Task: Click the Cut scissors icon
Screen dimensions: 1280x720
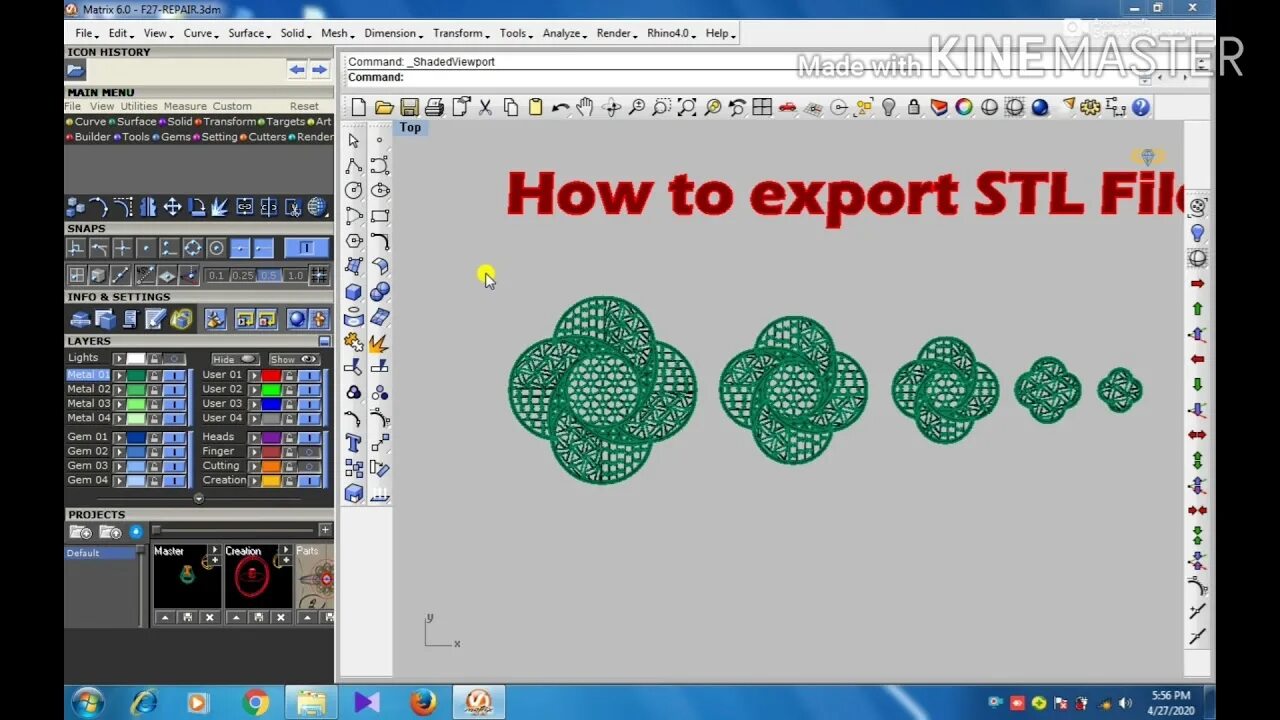Action: coord(485,107)
